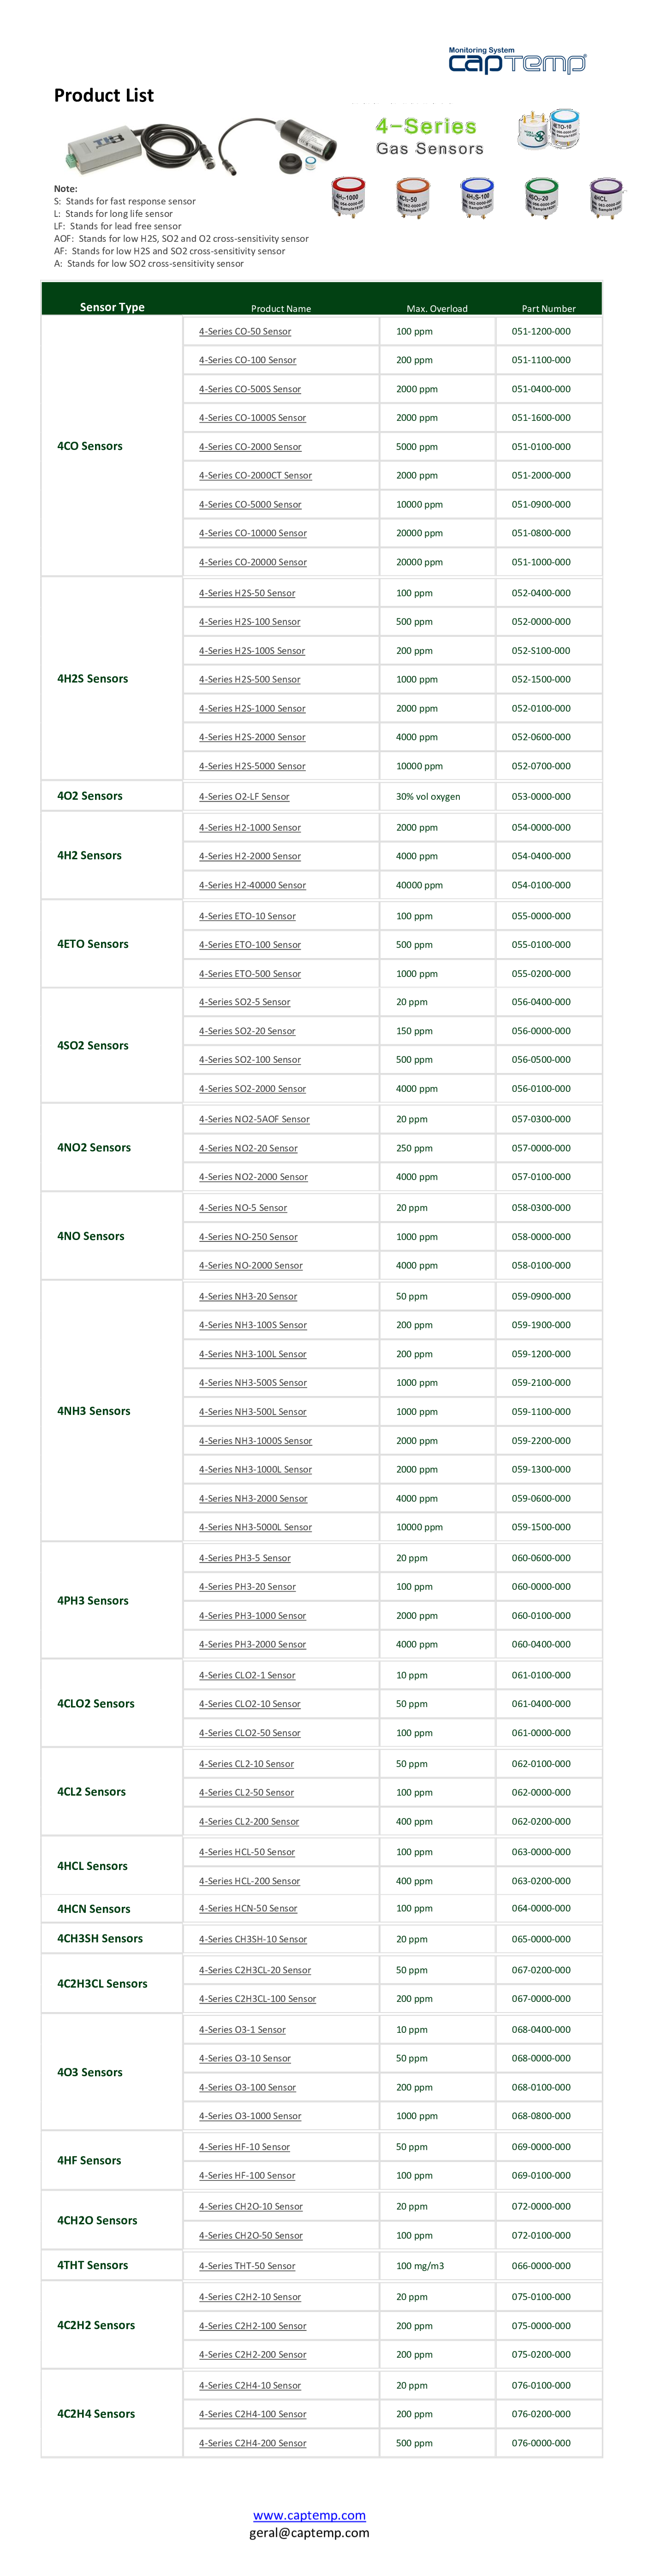Viewport: 649px width, 2576px height.
Task: Click the red-capped gas sensor image
Action: [x=348, y=198]
